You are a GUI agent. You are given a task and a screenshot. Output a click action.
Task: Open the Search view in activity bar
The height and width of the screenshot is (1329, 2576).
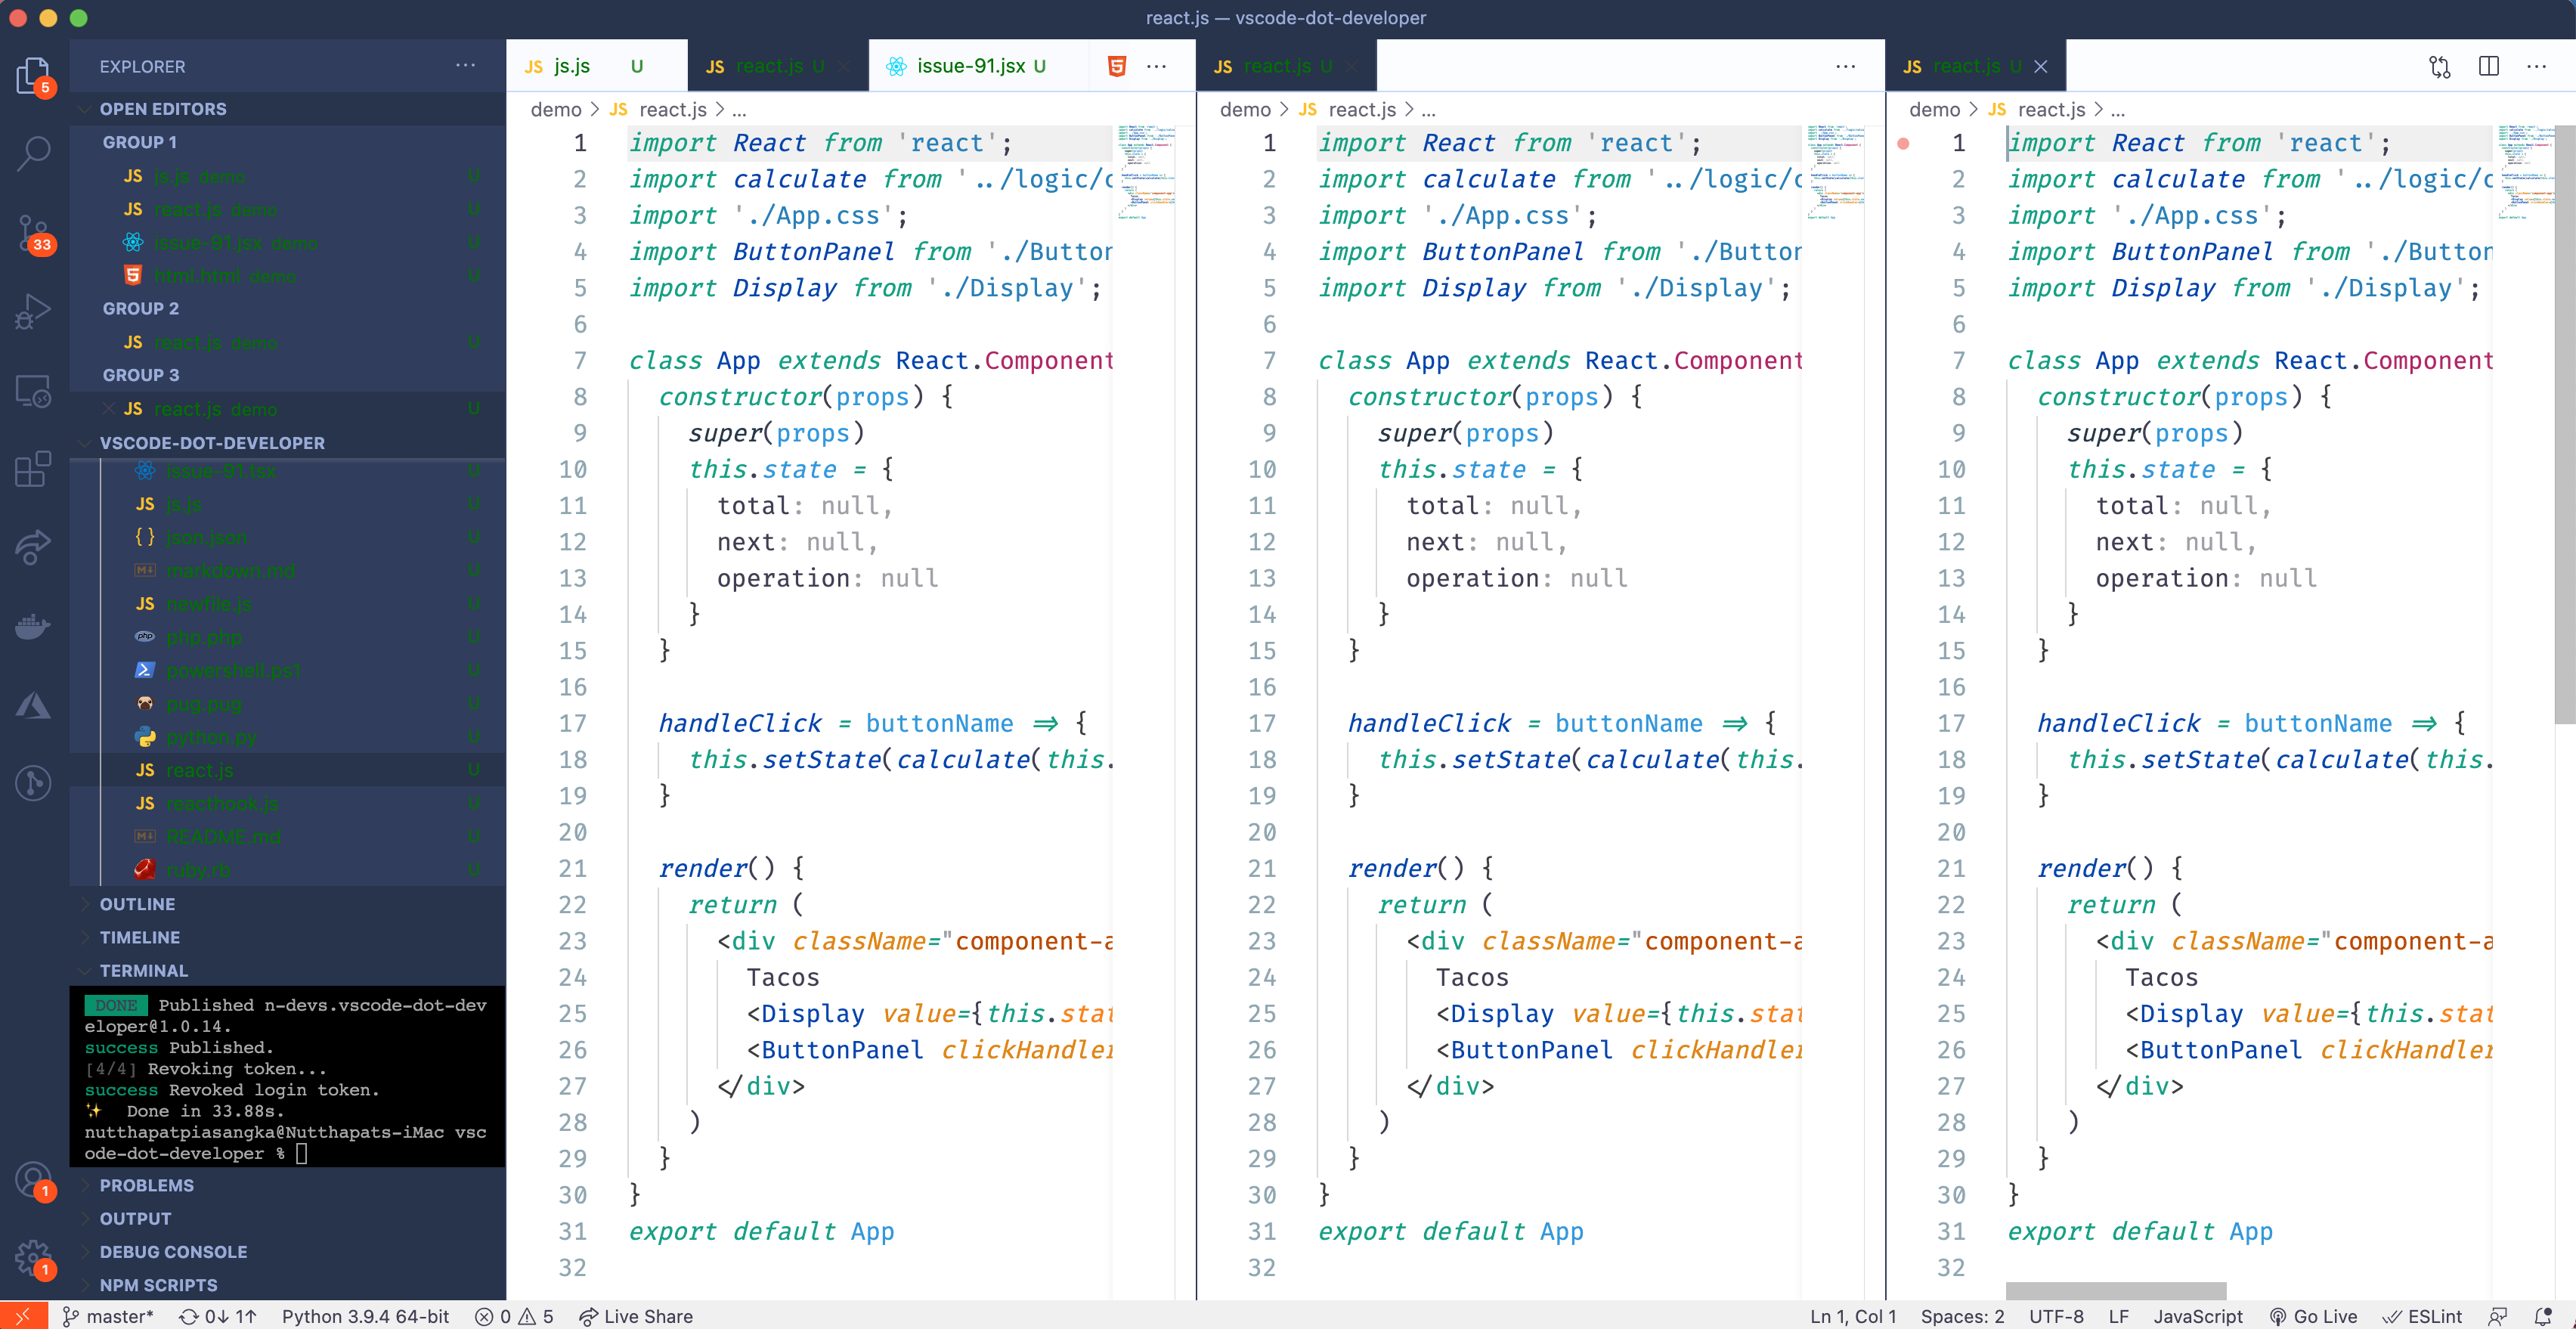point(34,153)
